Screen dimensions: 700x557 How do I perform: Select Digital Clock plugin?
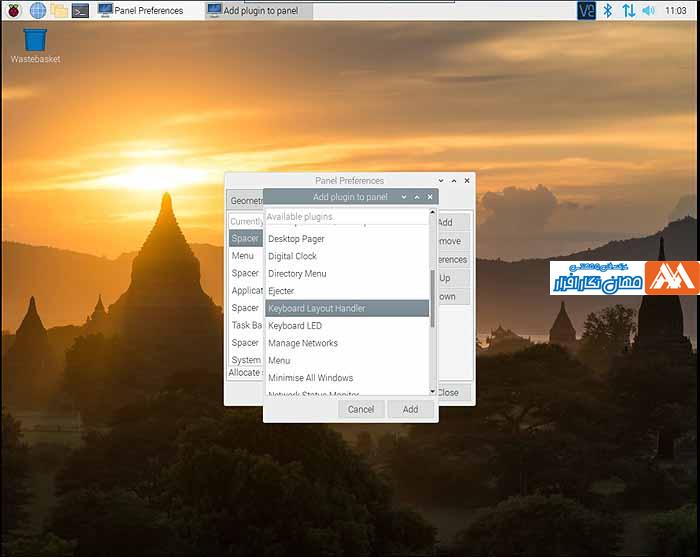[347, 256]
